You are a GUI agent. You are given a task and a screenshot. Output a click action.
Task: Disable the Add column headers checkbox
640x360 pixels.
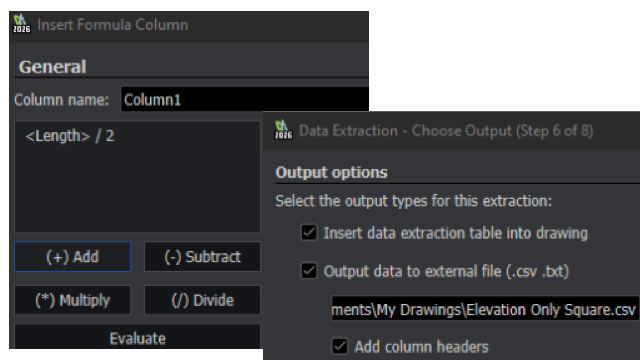tap(340, 346)
